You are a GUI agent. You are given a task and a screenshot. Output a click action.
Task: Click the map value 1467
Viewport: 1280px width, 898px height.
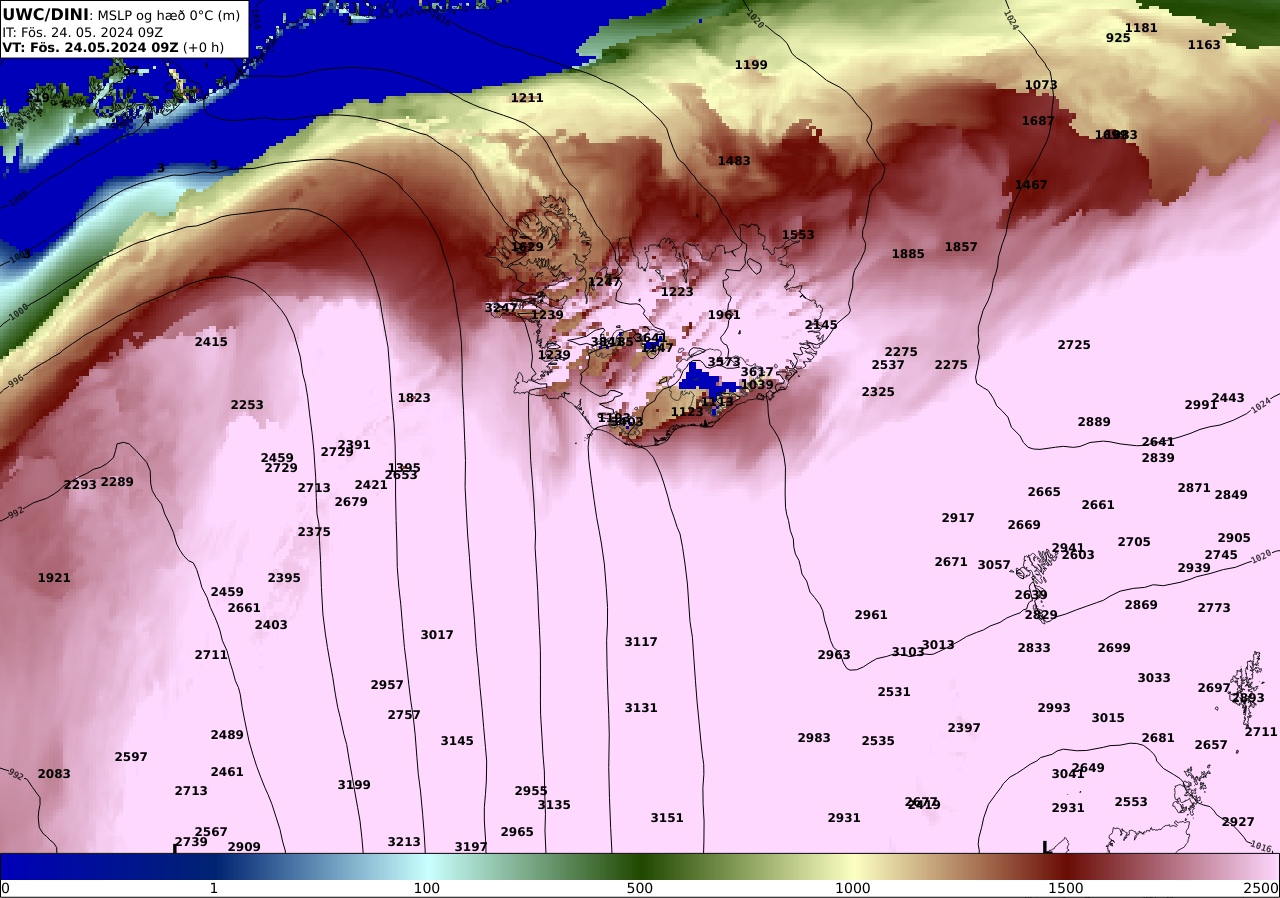coord(1031,185)
